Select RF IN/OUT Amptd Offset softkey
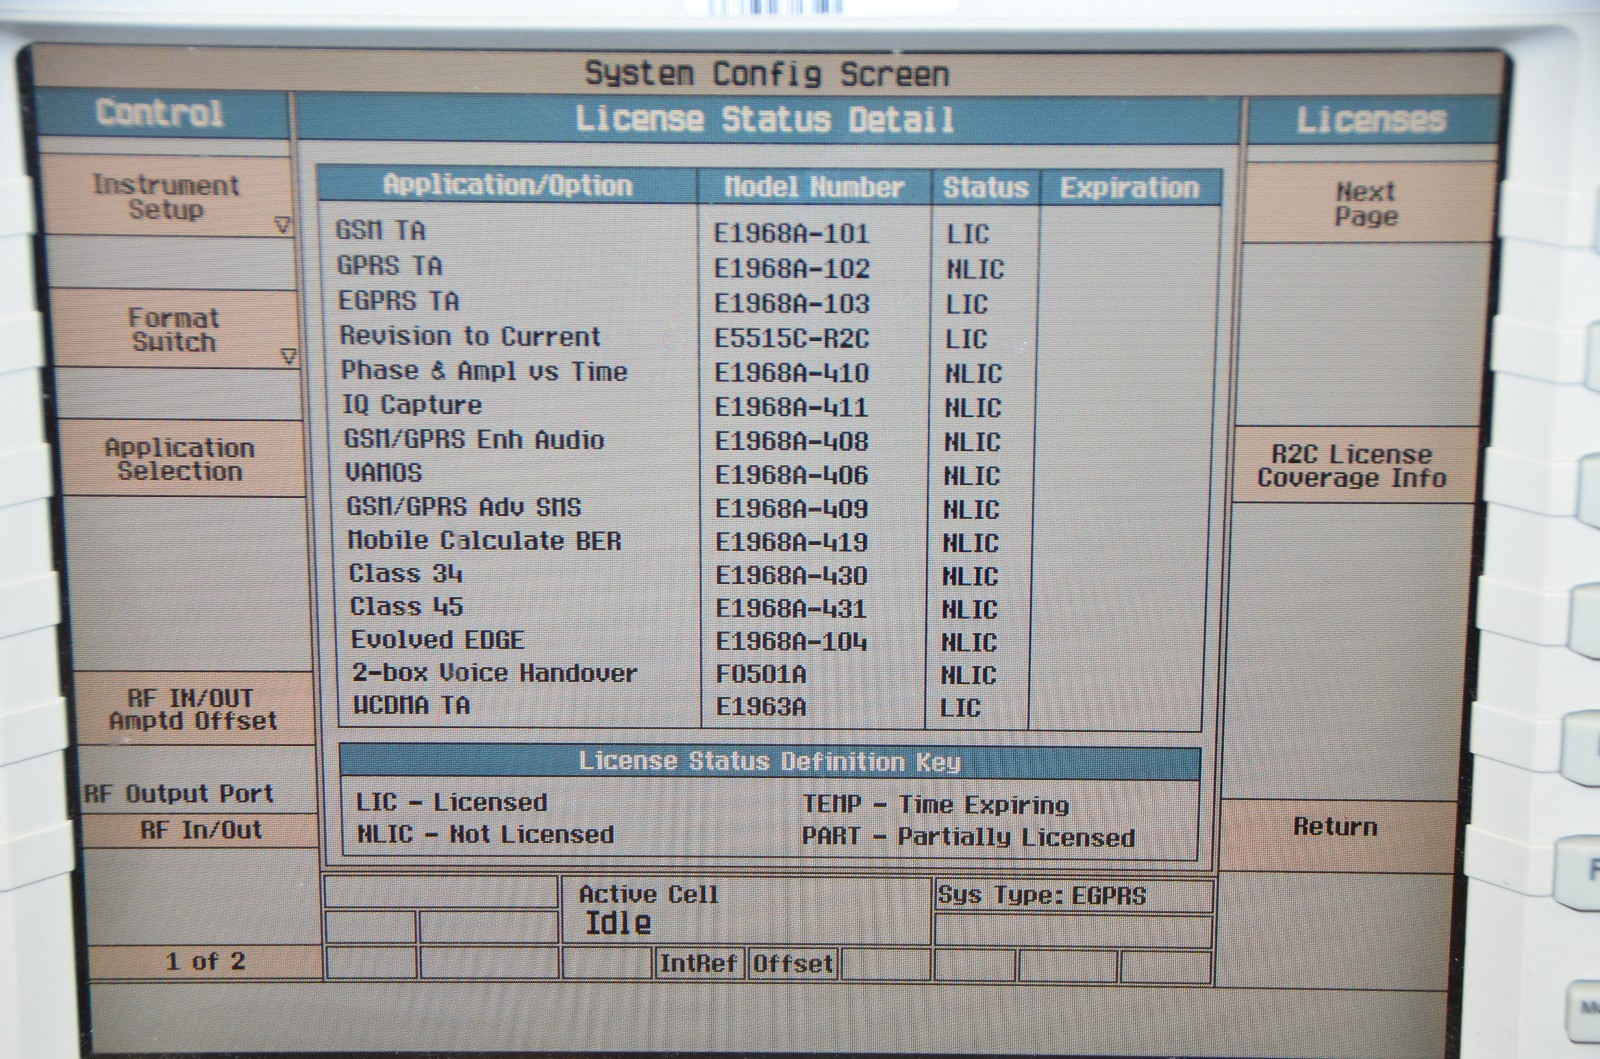1600x1059 pixels. pyautogui.click(x=192, y=709)
